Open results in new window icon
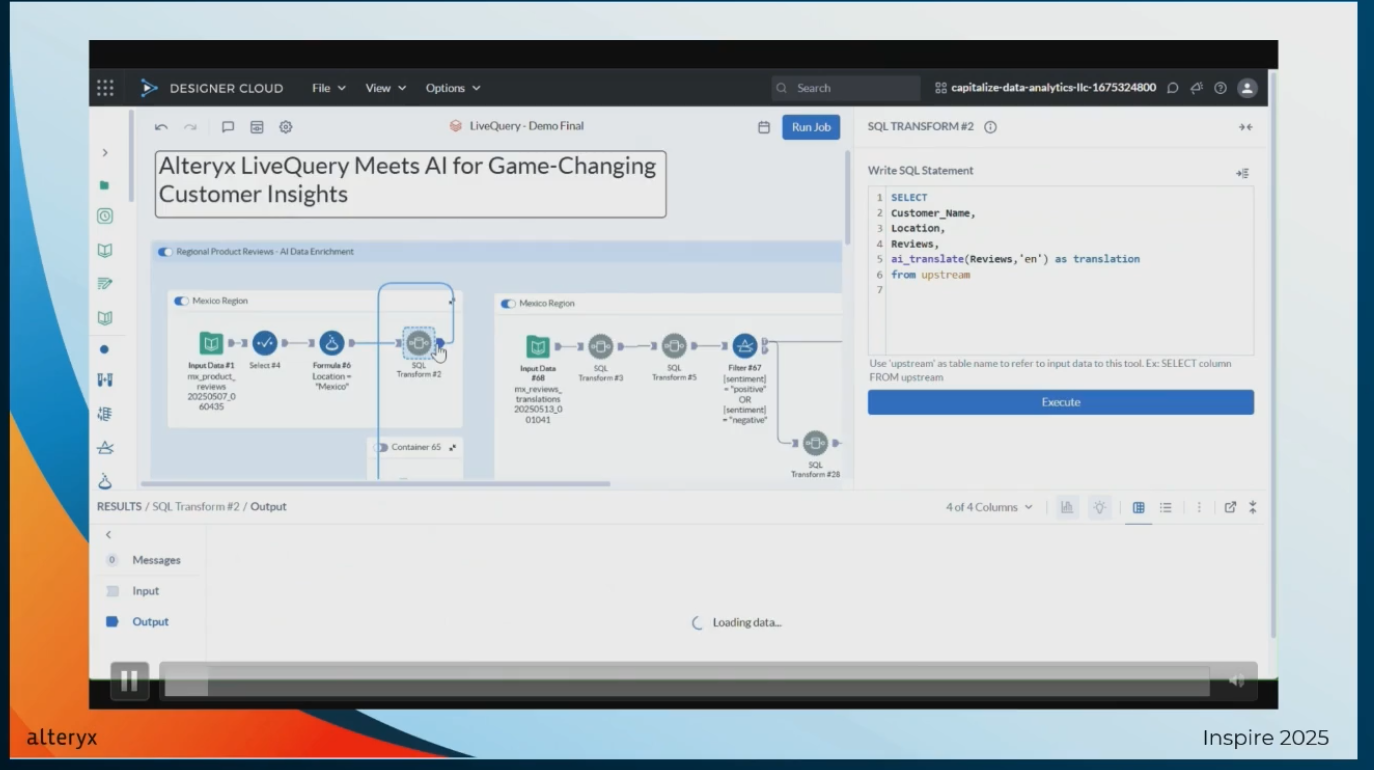1374x770 pixels. (1230, 508)
